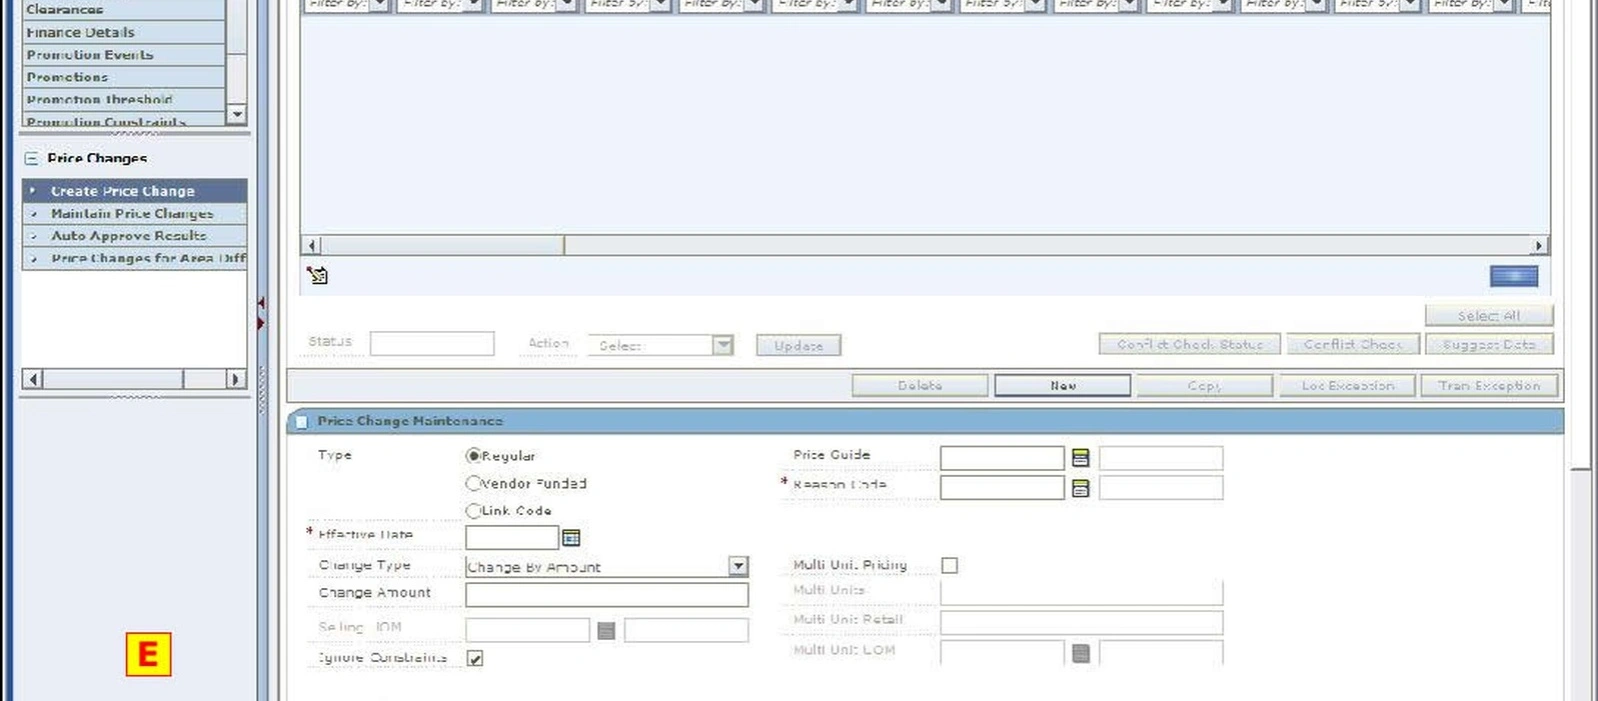Click the right arrow of the navigation panel scrollbar

pyautogui.click(x=236, y=379)
